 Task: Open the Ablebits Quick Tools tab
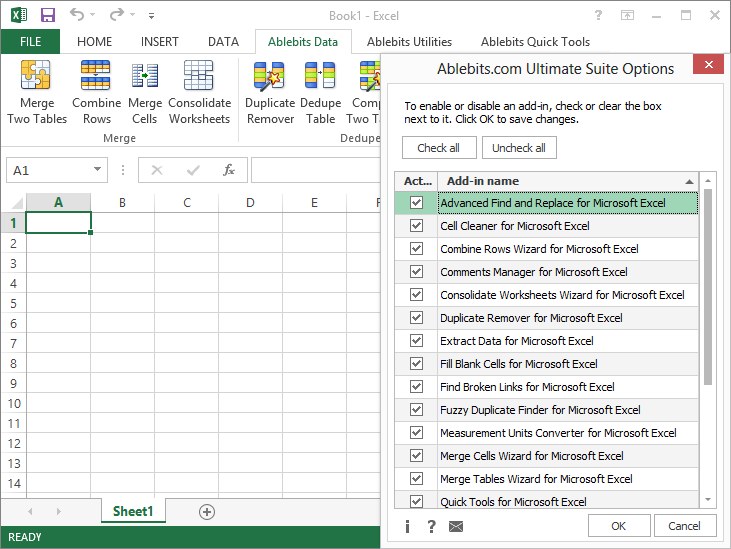click(535, 41)
